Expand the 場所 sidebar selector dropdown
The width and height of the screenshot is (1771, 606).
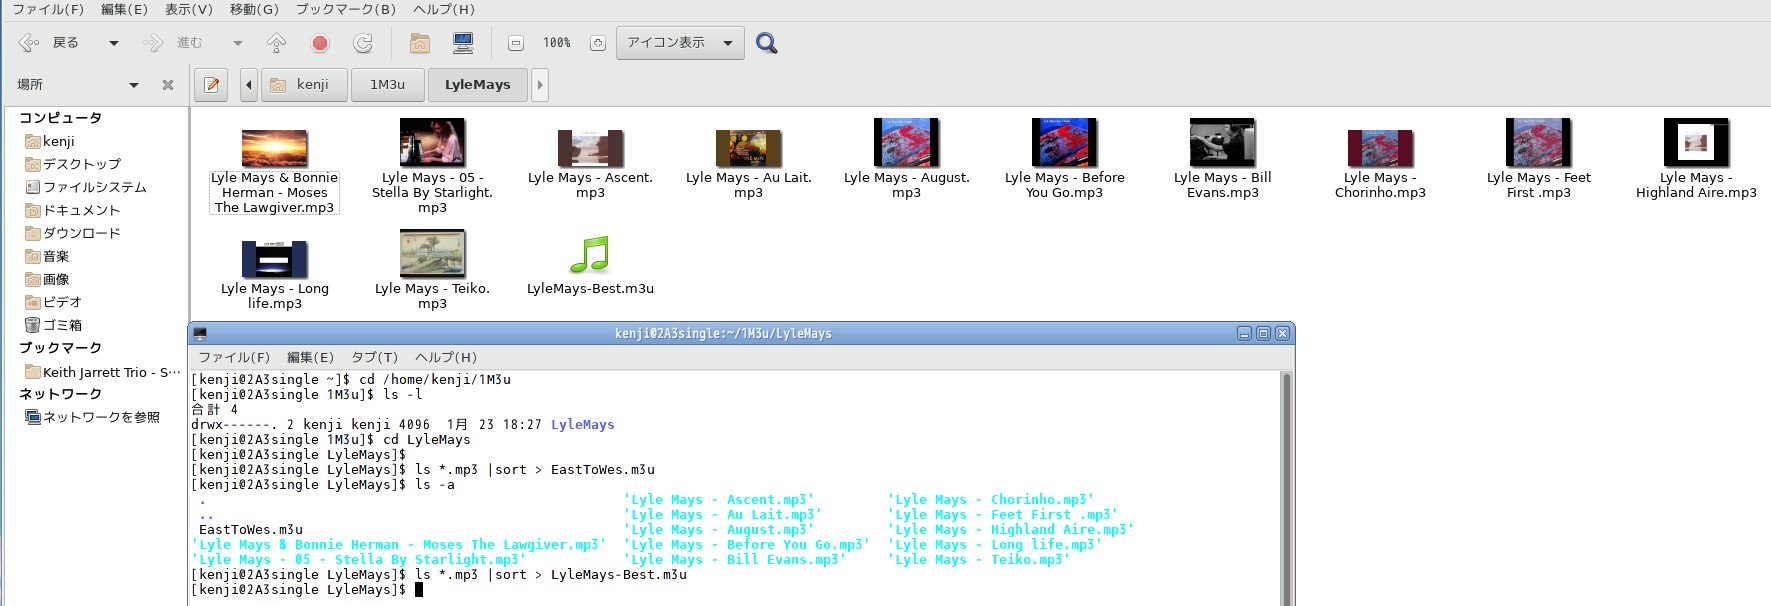(x=134, y=85)
